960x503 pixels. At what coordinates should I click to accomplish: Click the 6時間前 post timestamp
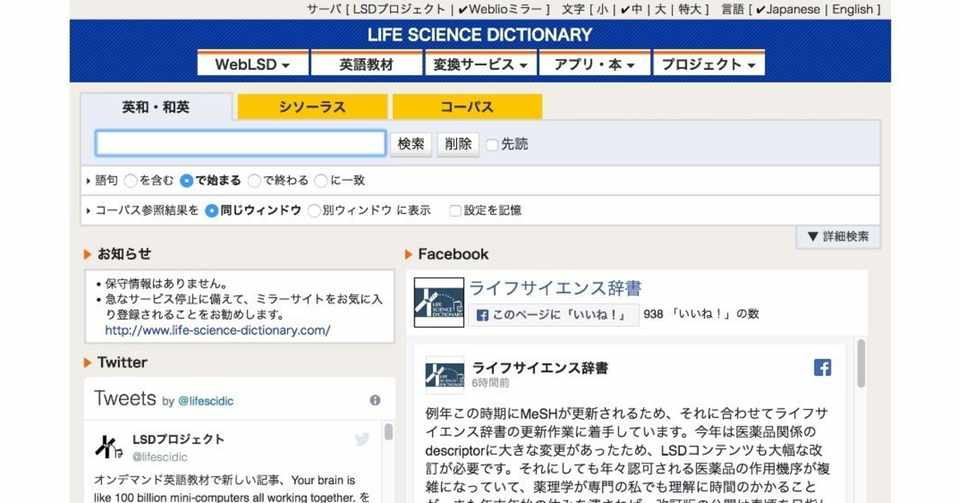490,383
